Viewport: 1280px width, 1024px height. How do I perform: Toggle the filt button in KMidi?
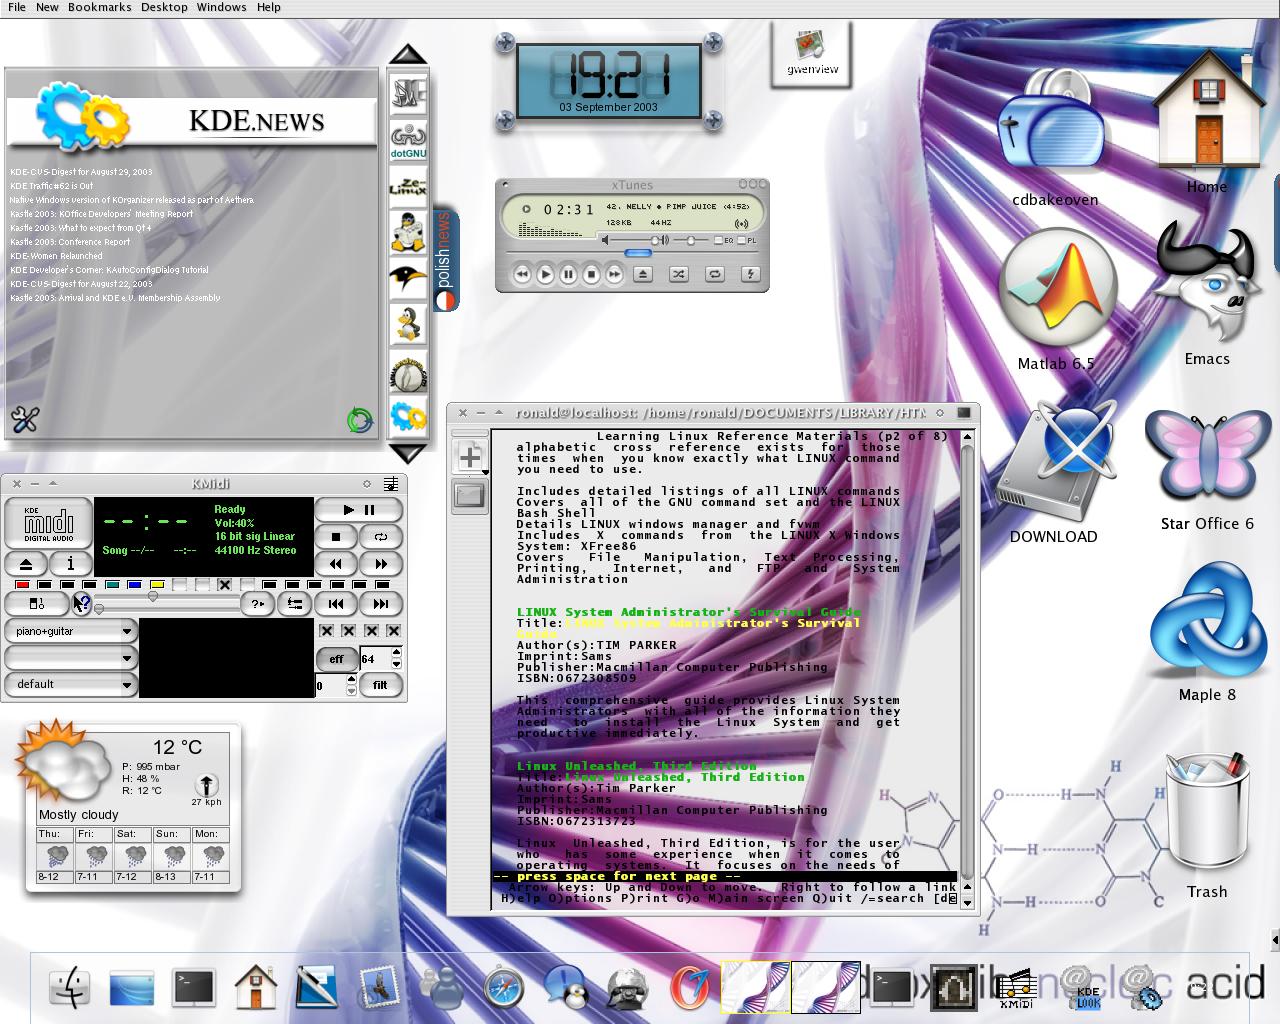click(x=380, y=685)
